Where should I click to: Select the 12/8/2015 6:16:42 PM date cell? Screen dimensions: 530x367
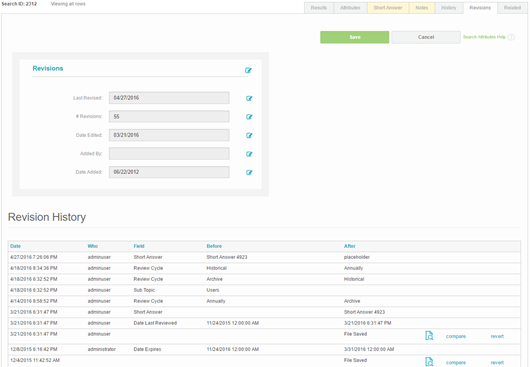pos(34,349)
